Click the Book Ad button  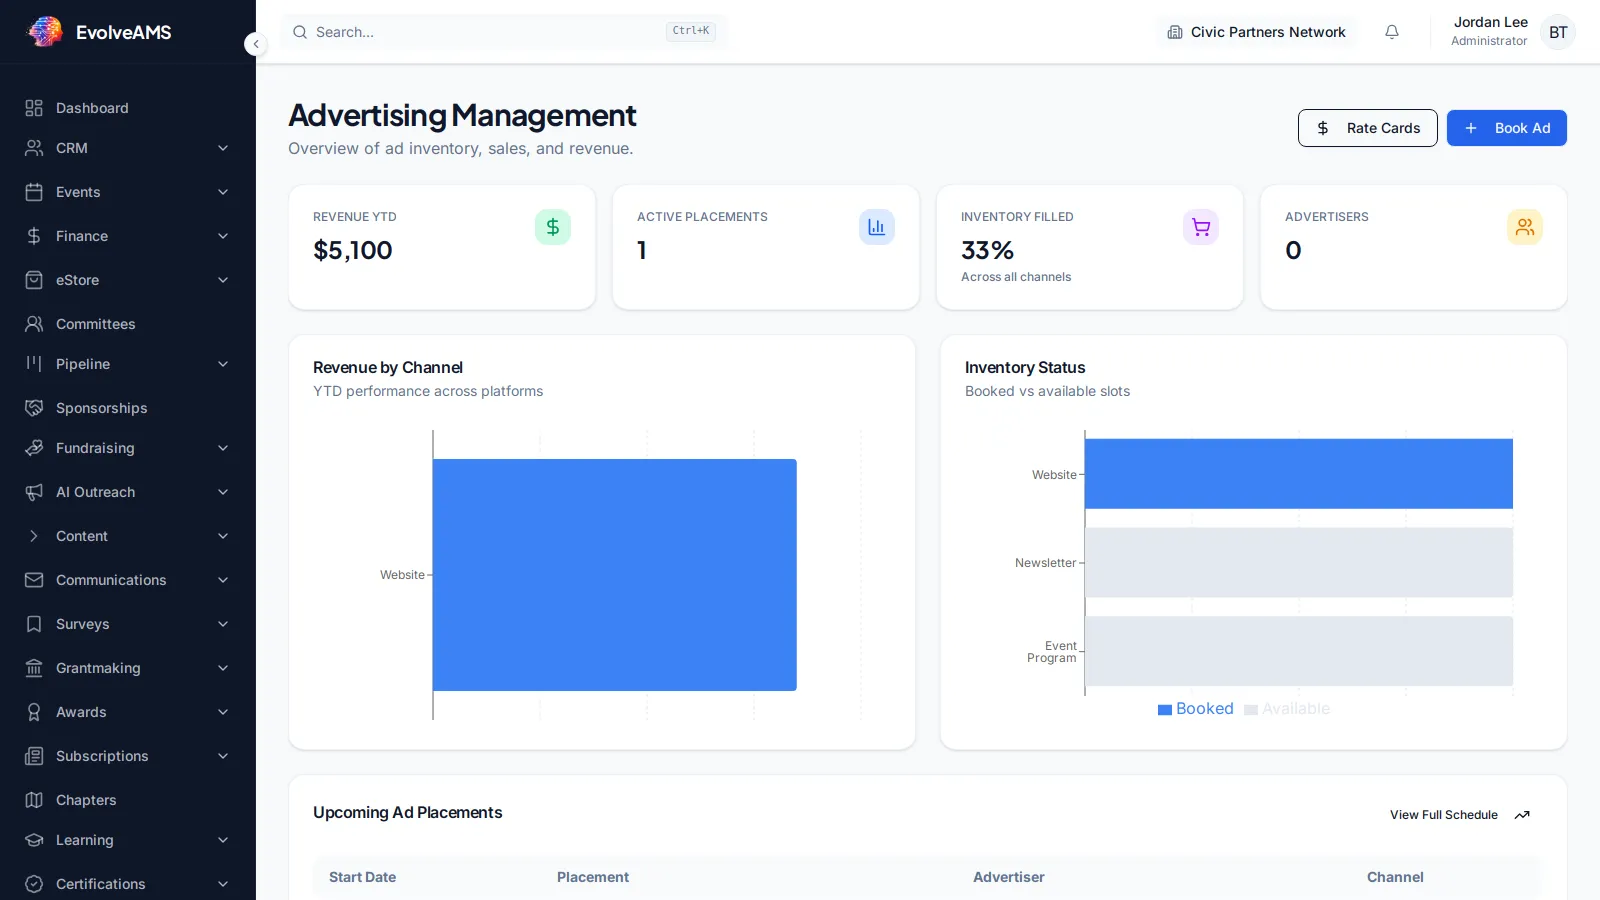pyautogui.click(x=1507, y=128)
